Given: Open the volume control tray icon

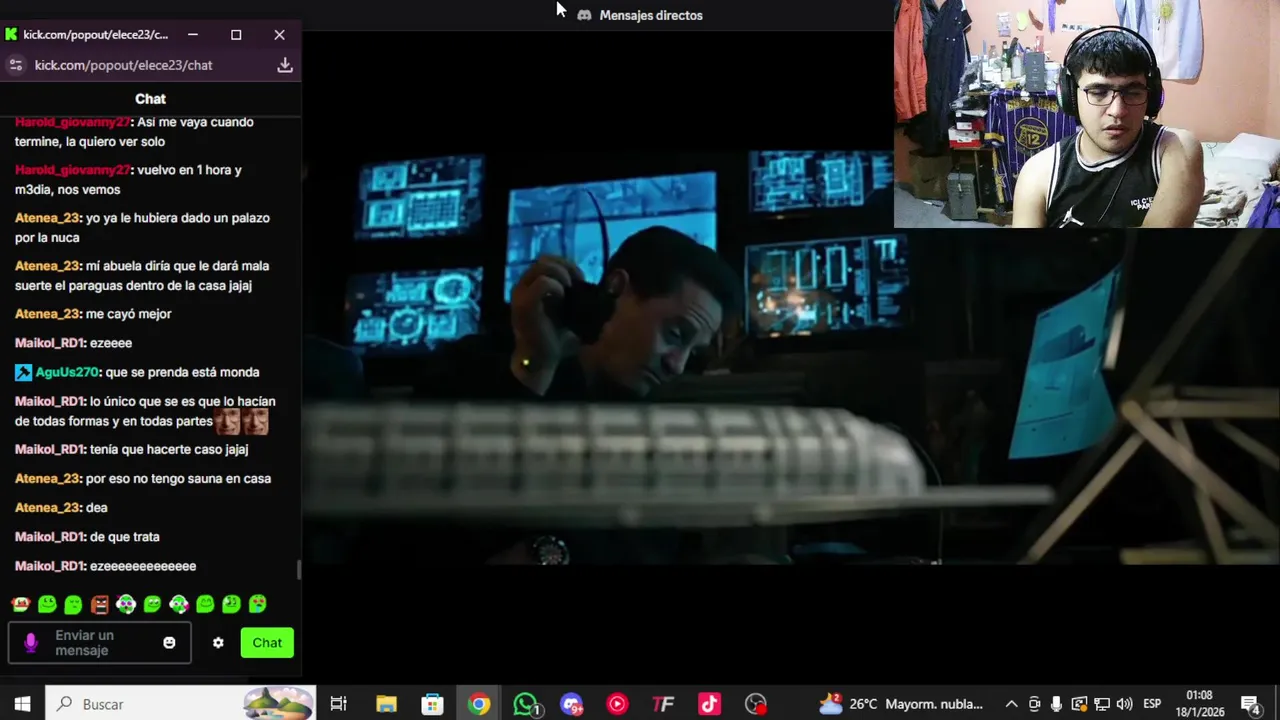Looking at the screenshot, I should click(1124, 704).
